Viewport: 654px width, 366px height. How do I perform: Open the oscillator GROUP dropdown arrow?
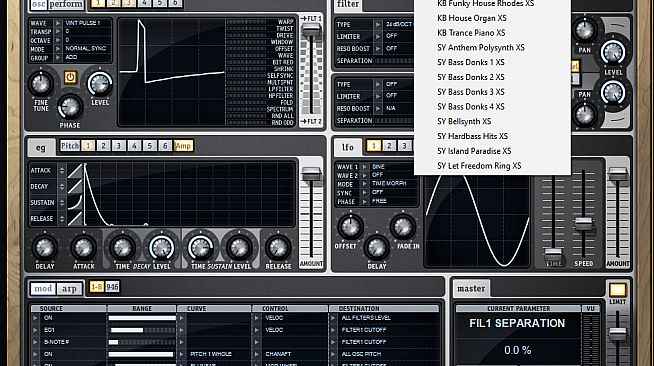click(58, 58)
